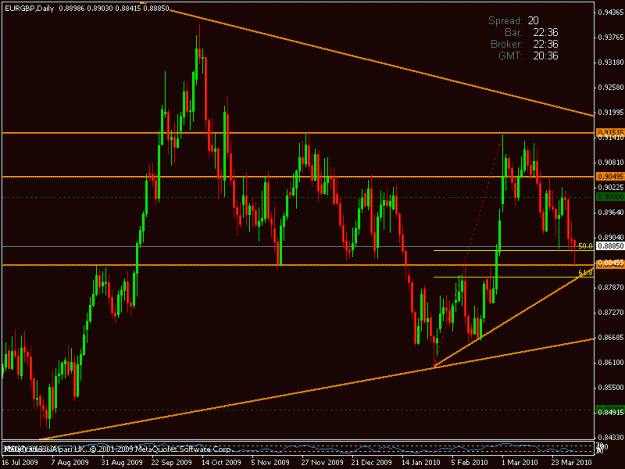Click the Spread value 20
The width and height of the screenshot is (625, 469).
533,20
